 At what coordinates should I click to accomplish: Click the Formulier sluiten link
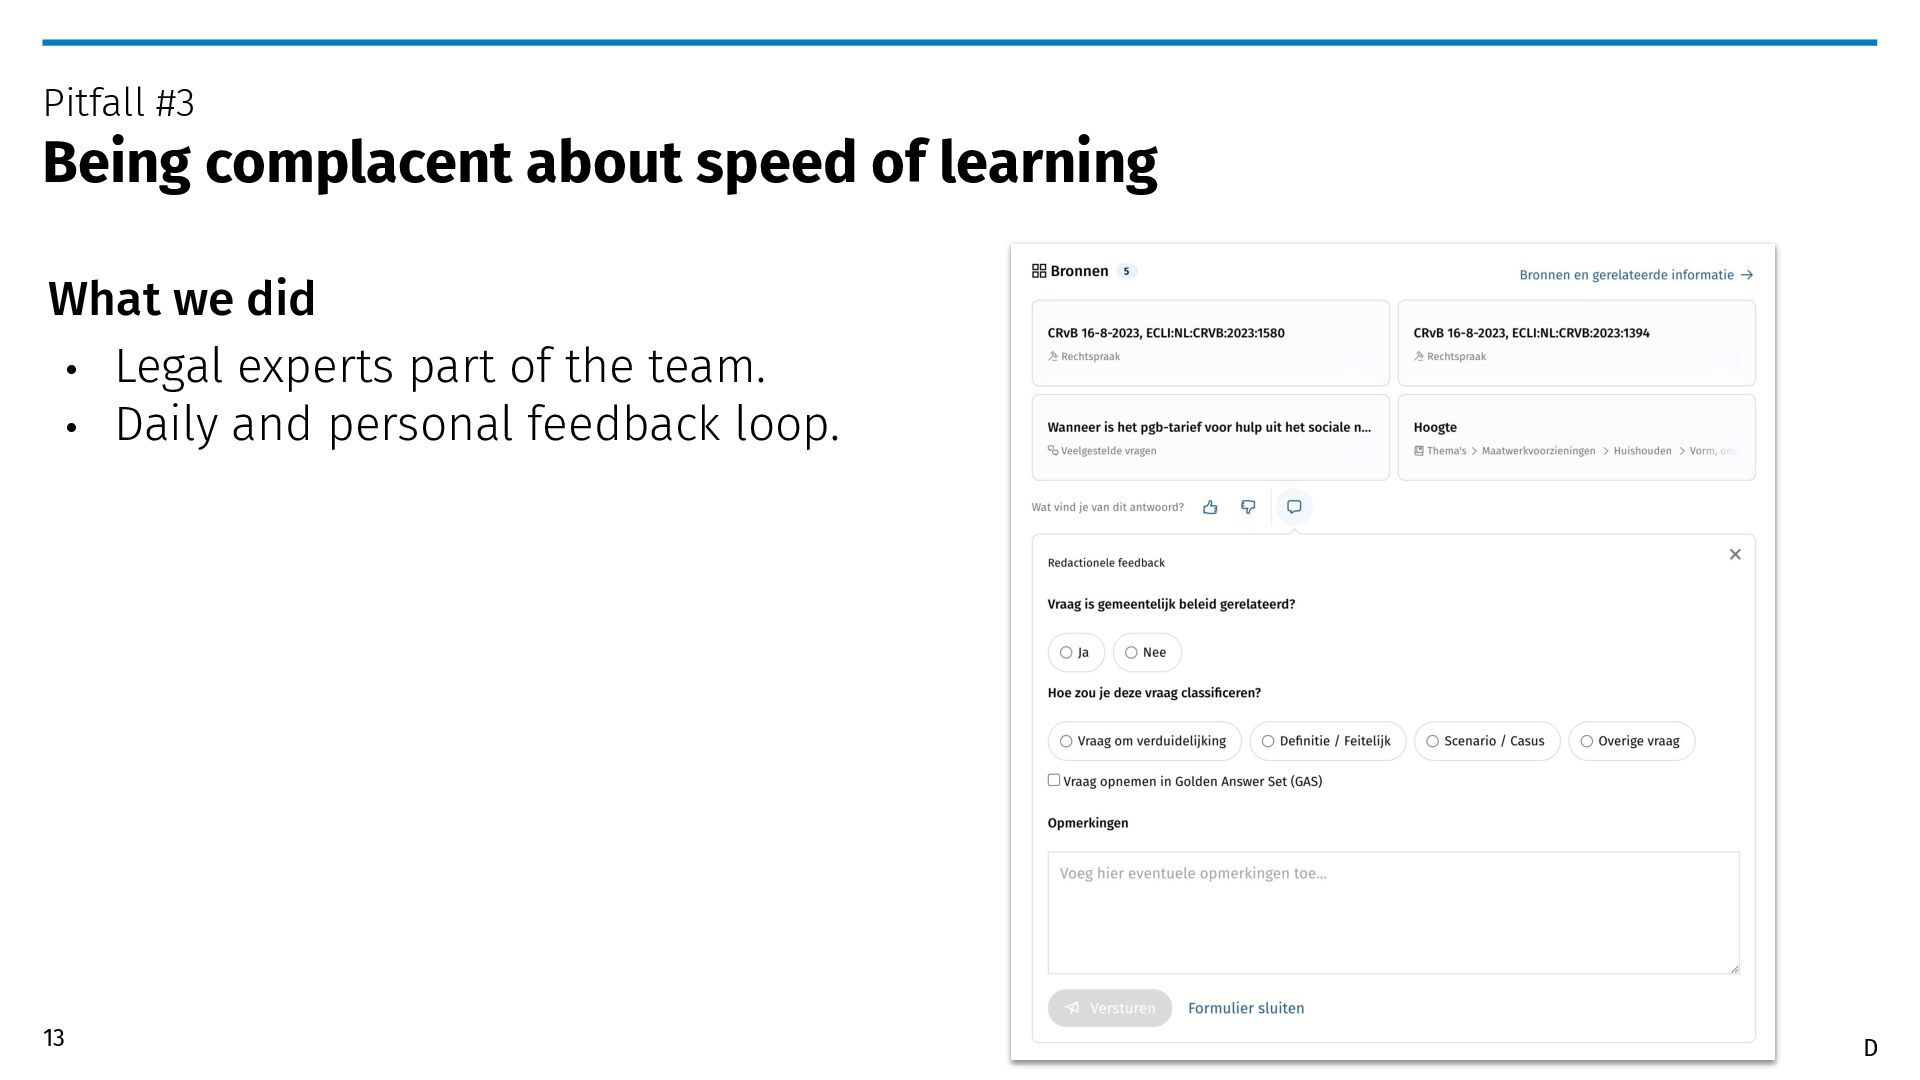(1246, 1008)
